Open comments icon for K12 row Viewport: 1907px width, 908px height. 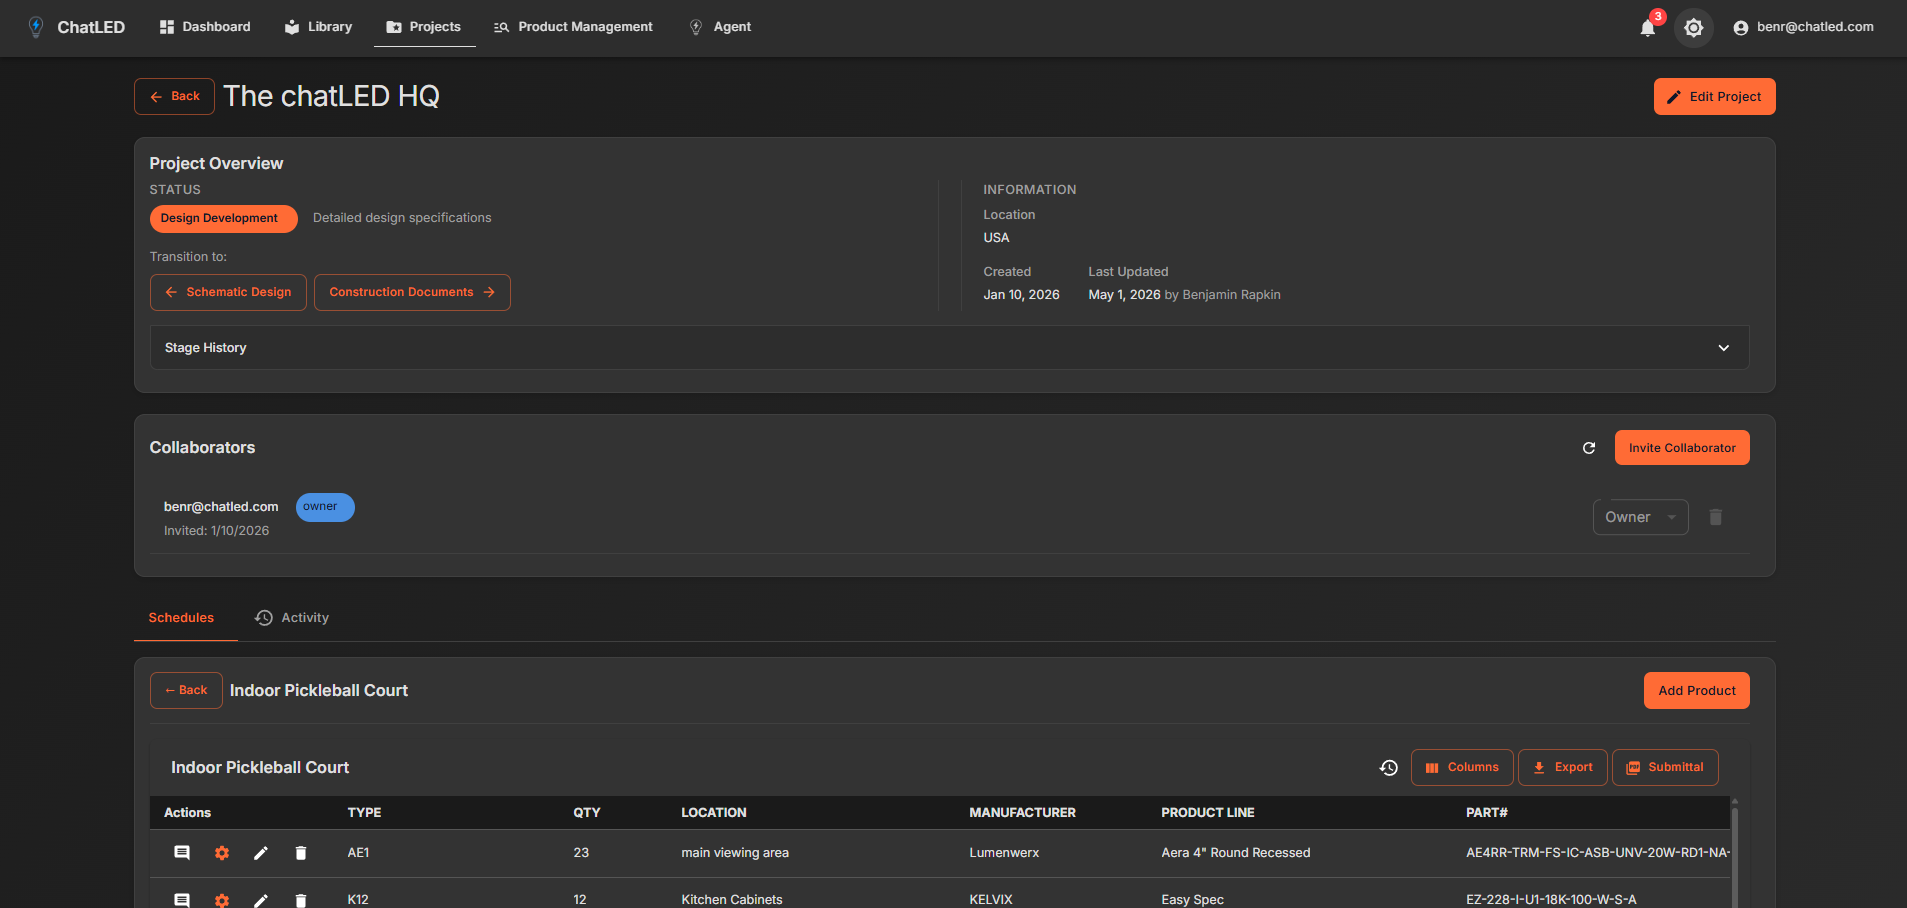coord(182,900)
